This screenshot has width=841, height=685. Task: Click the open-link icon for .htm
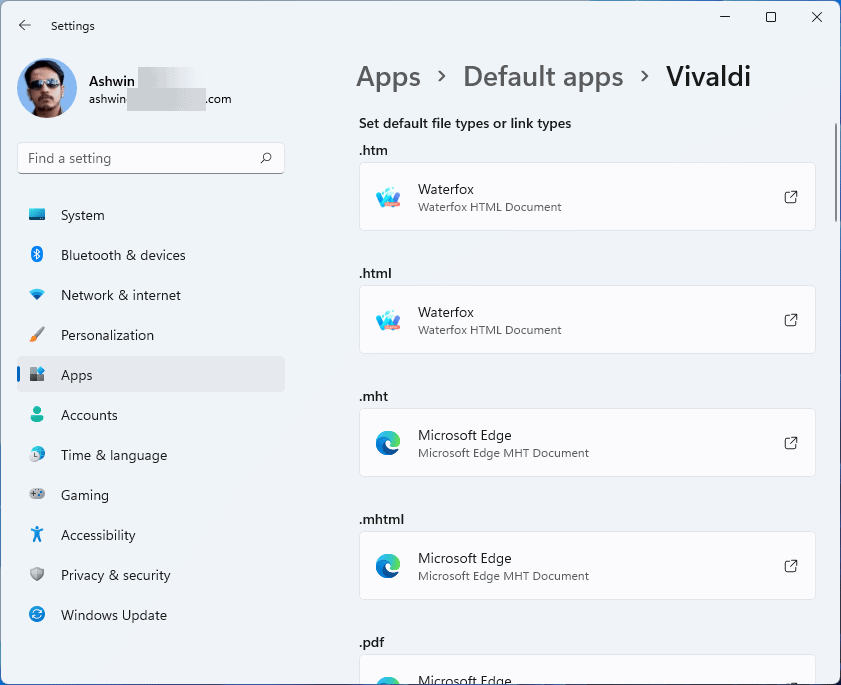click(x=791, y=197)
